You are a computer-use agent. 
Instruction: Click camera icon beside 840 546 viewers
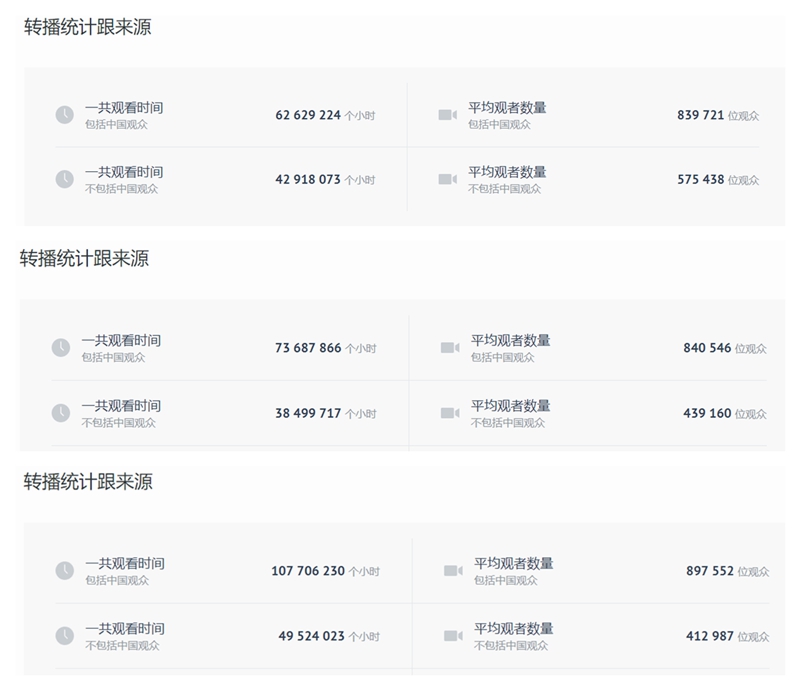click(x=450, y=348)
